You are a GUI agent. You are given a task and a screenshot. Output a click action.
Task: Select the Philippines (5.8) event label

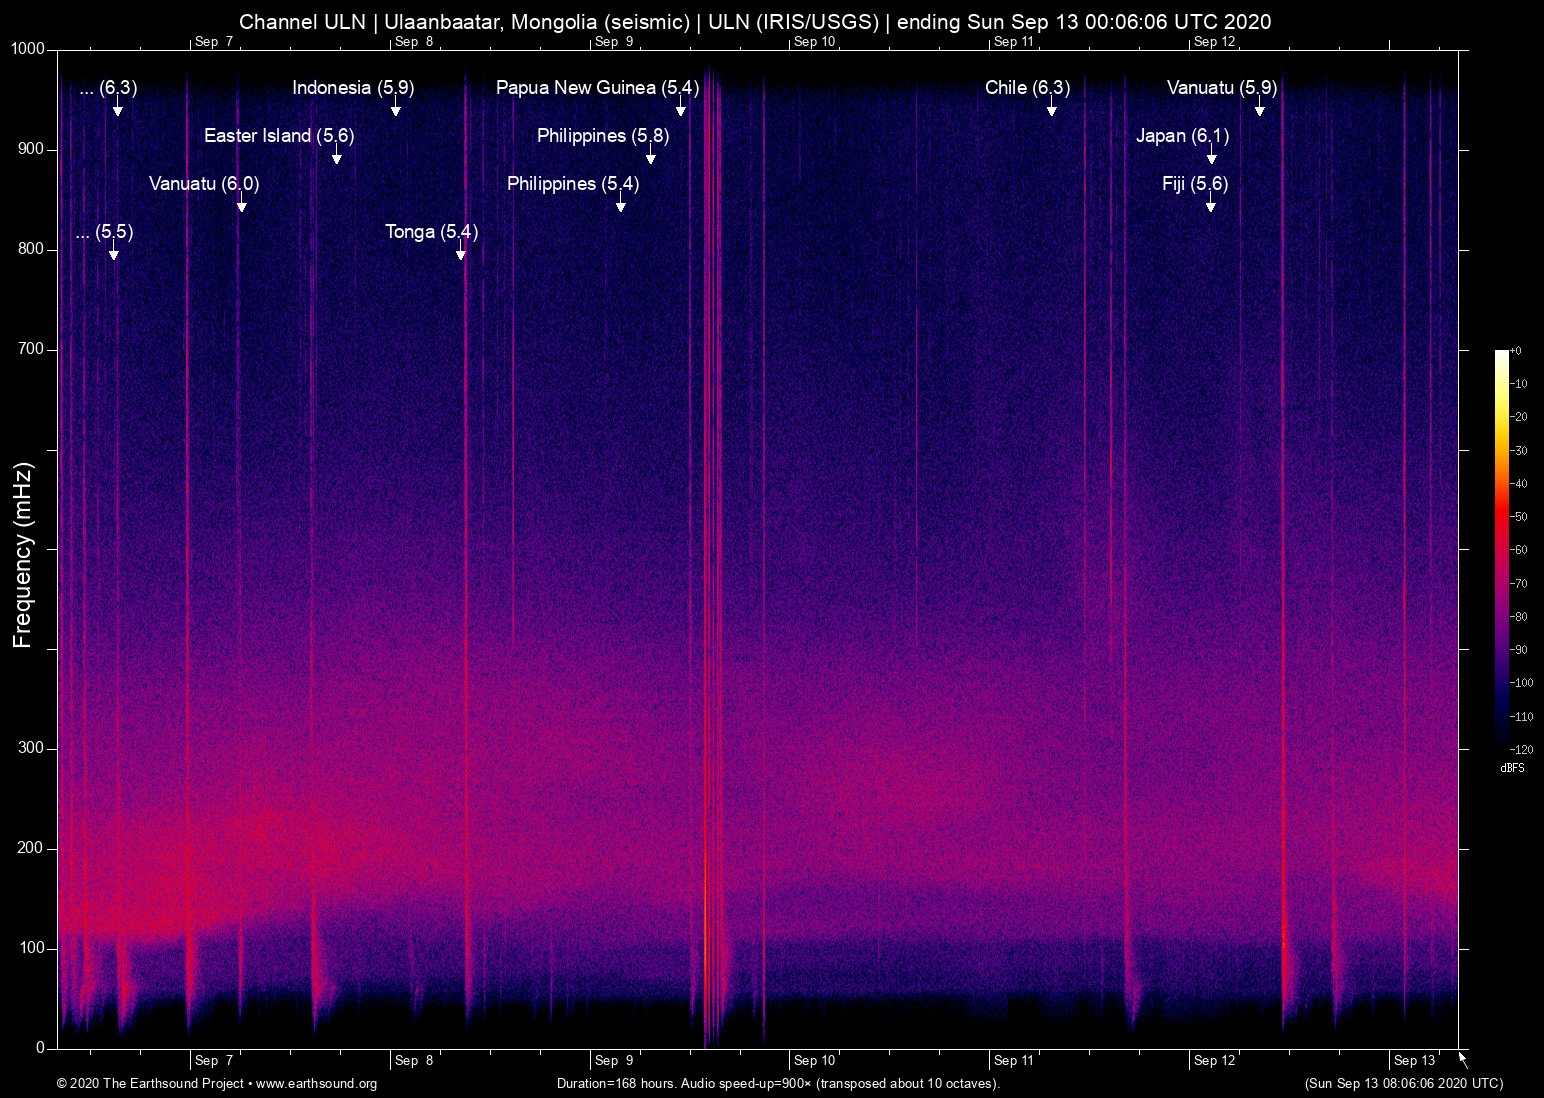click(x=603, y=136)
